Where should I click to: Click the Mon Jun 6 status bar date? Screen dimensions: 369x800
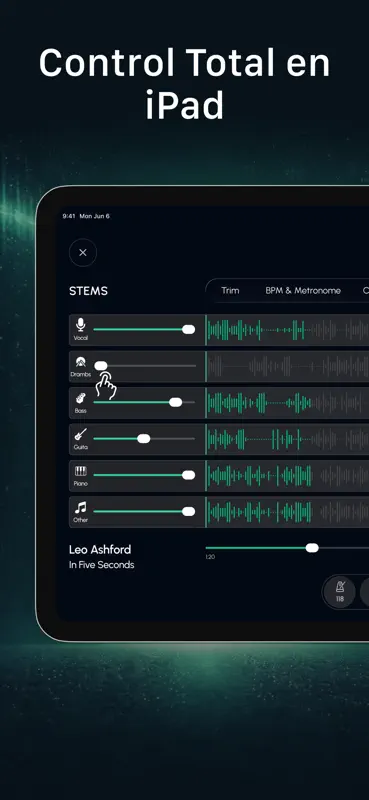click(94, 216)
